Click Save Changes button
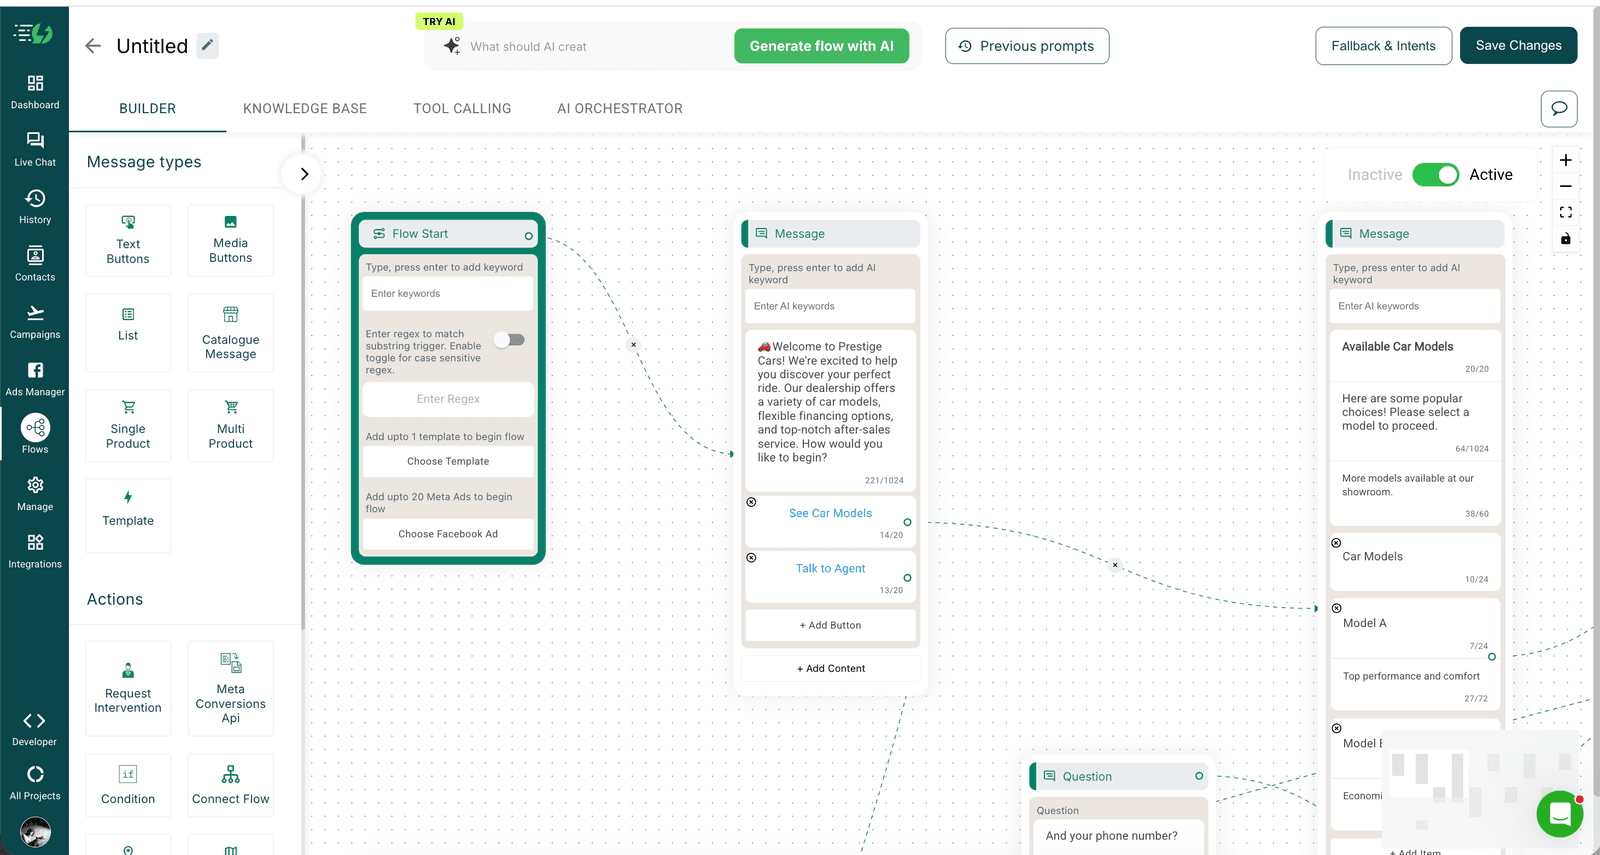The width and height of the screenshot is (1600, 855). 1518,45
